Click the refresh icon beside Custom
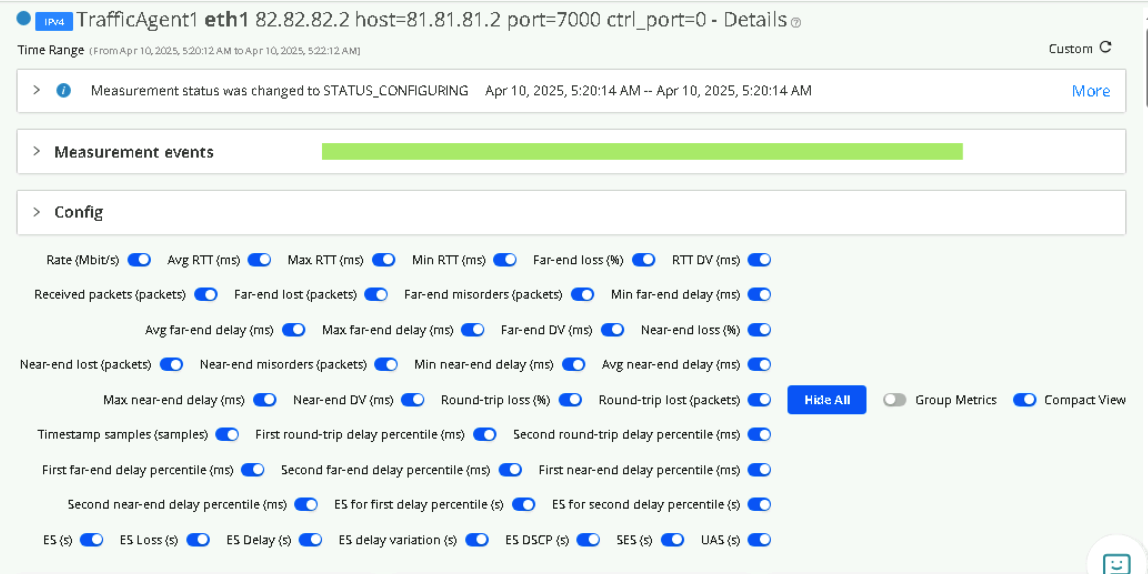The height and width of the screenshot is (574, 1148). pyautogui.click(x=1105, y=47)
